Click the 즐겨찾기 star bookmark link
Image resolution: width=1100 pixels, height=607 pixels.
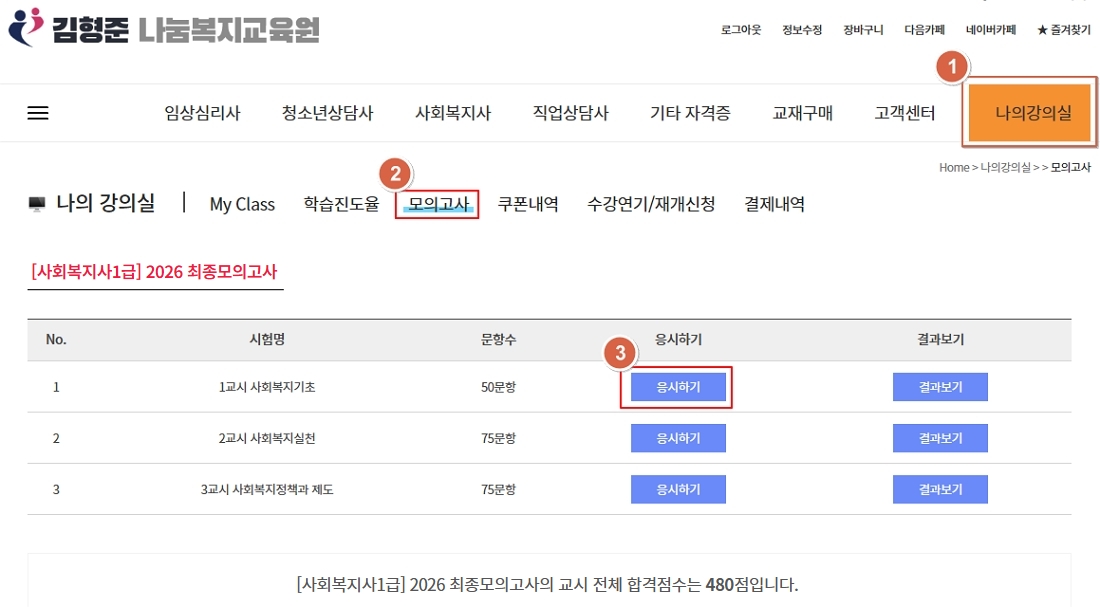coord(1064,30)
